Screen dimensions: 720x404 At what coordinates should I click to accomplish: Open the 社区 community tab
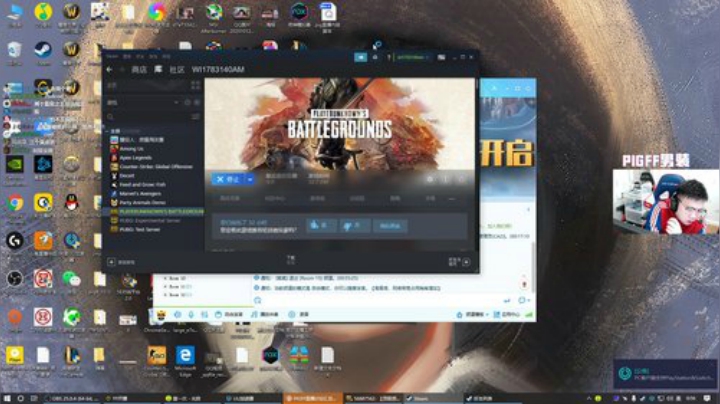[x=177, y=69]
